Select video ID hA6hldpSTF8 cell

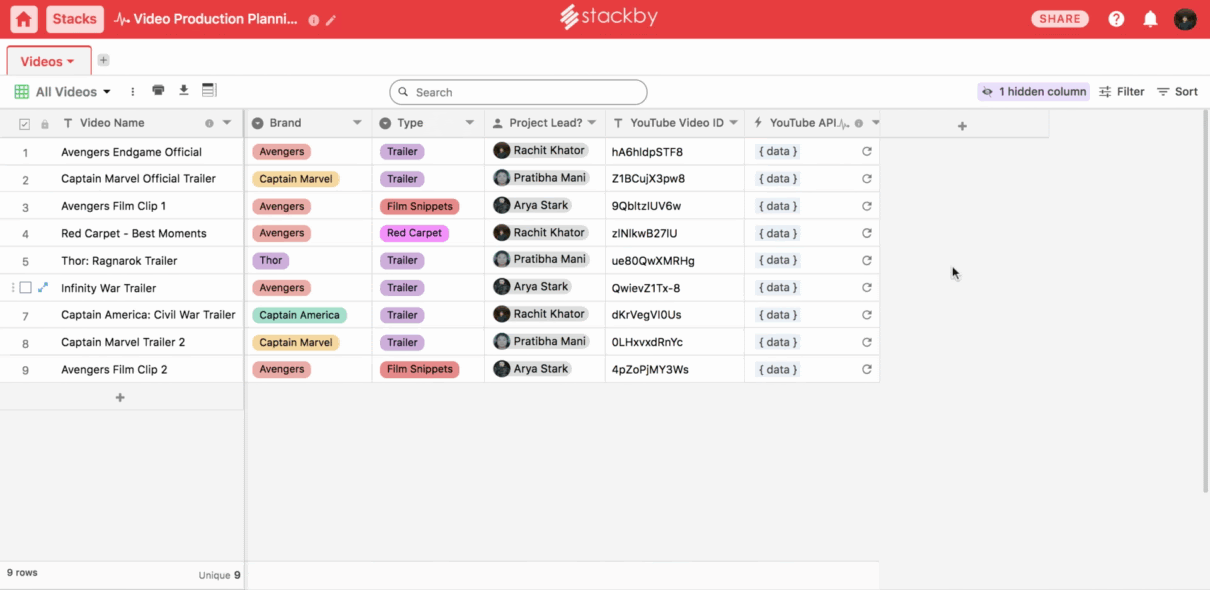(675, 152)
